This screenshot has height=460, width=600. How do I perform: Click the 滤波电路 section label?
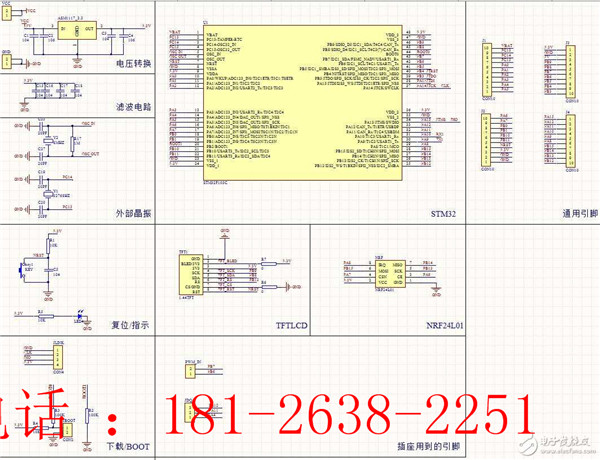point(134,107)
